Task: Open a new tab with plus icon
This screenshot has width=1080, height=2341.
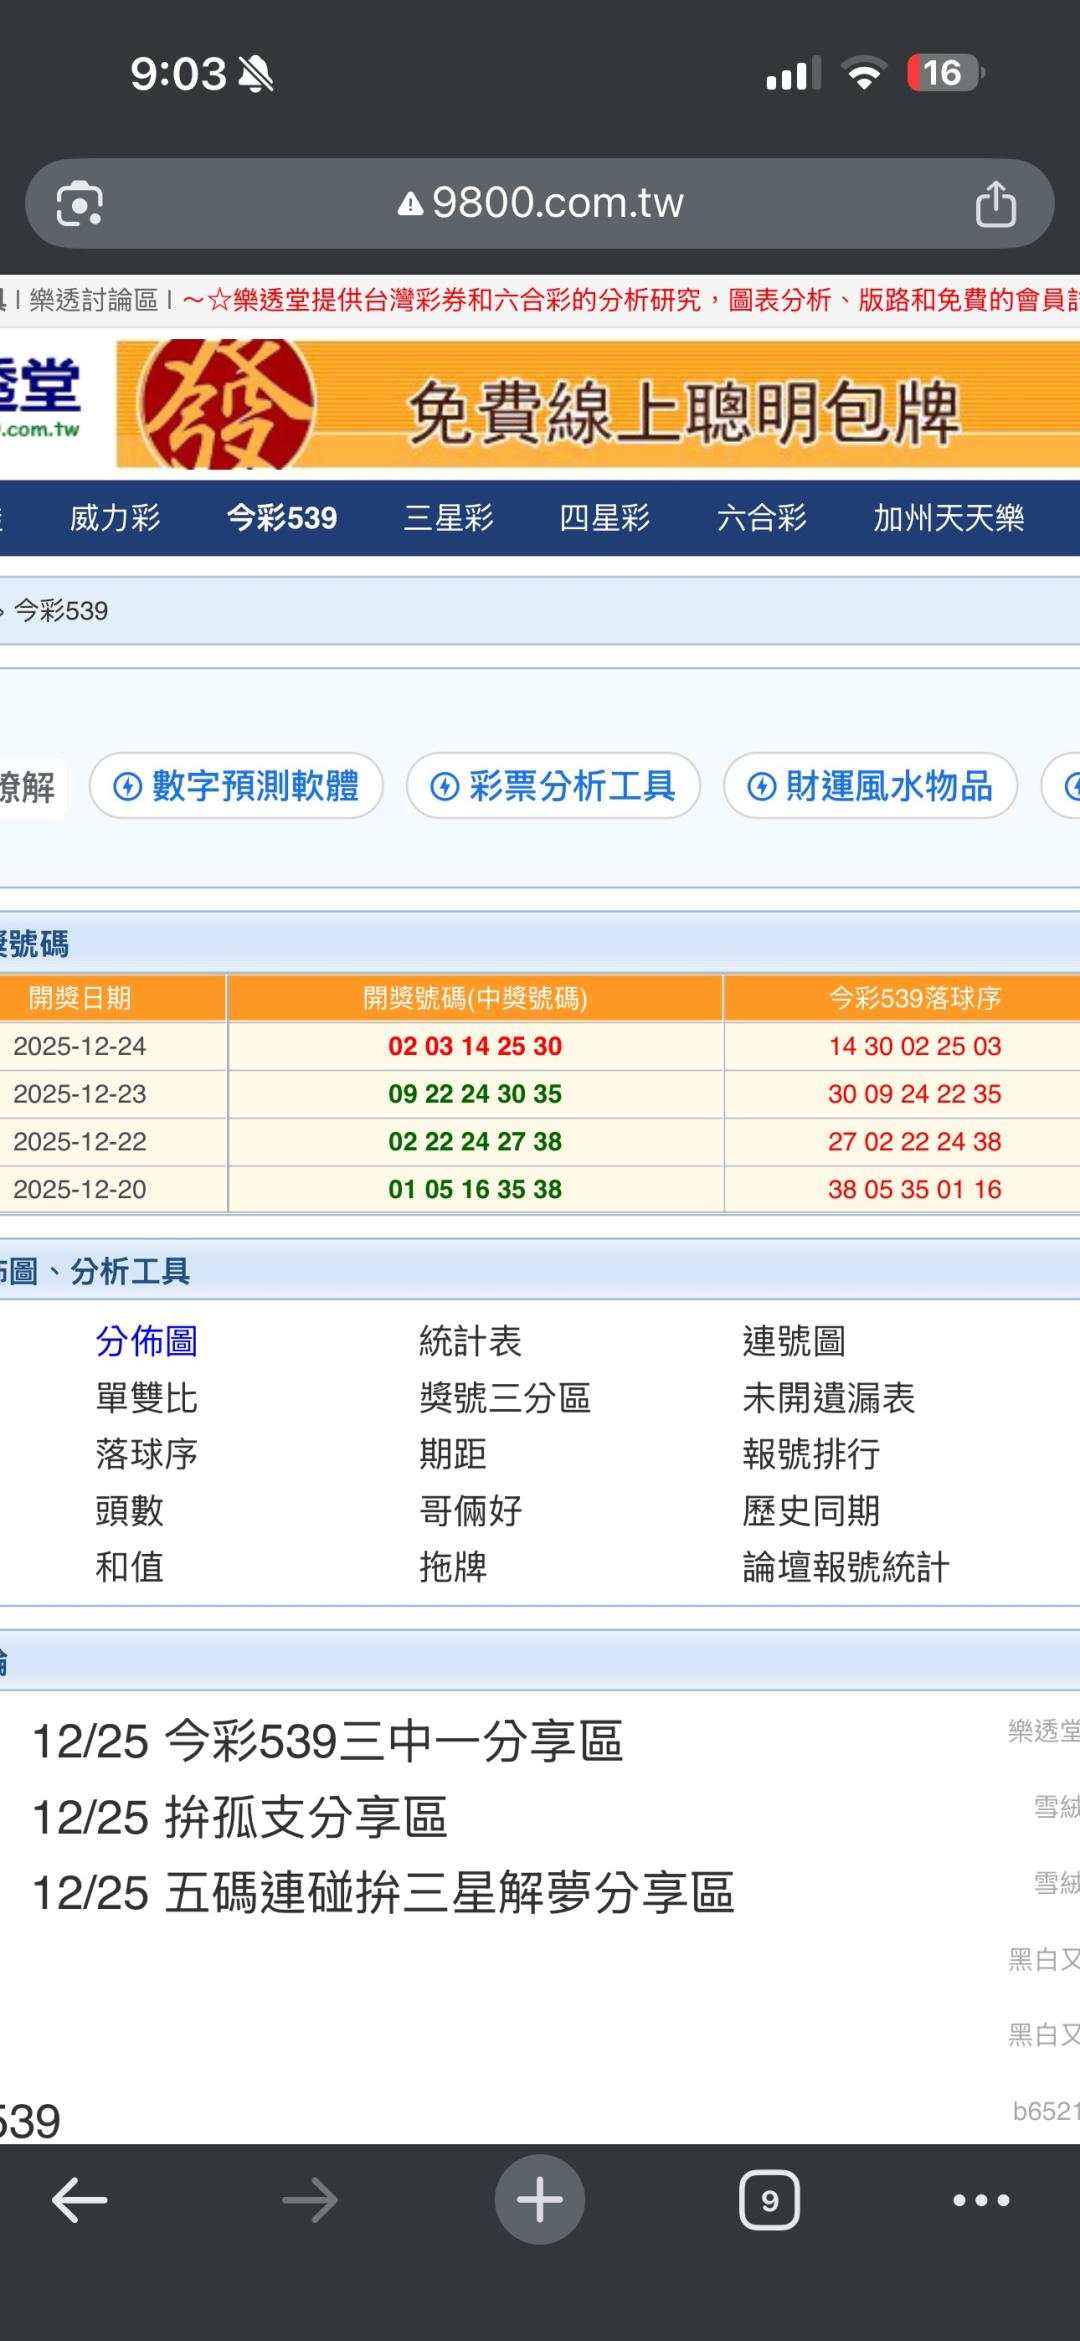Action: pos(540,2200)
